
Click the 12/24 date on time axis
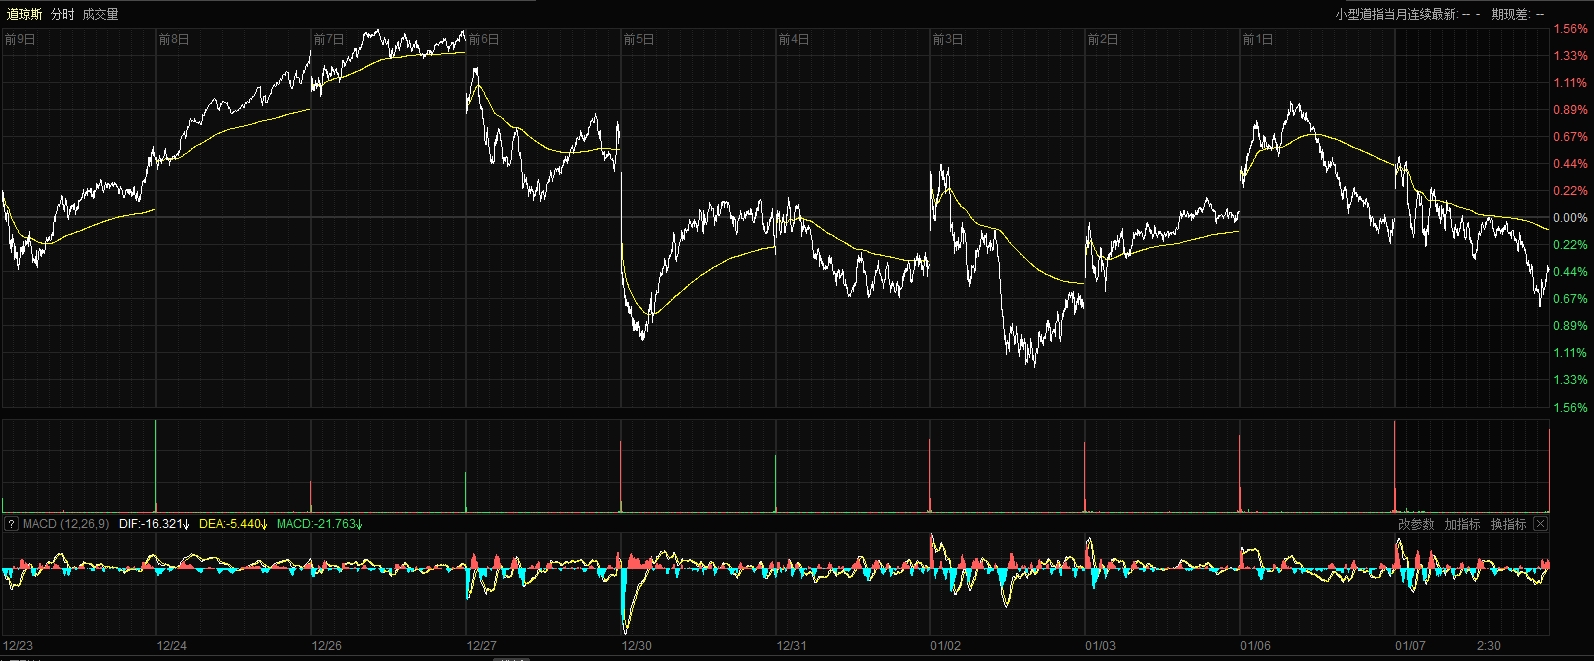(x=172, y=646)
